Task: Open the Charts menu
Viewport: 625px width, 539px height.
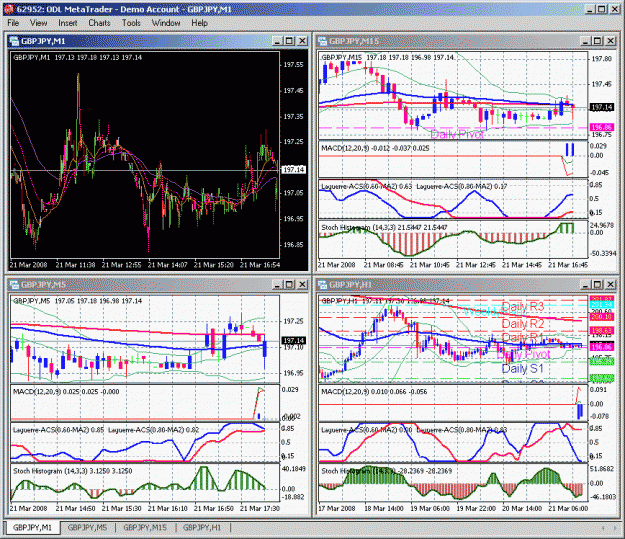Action: click(99, 23)
